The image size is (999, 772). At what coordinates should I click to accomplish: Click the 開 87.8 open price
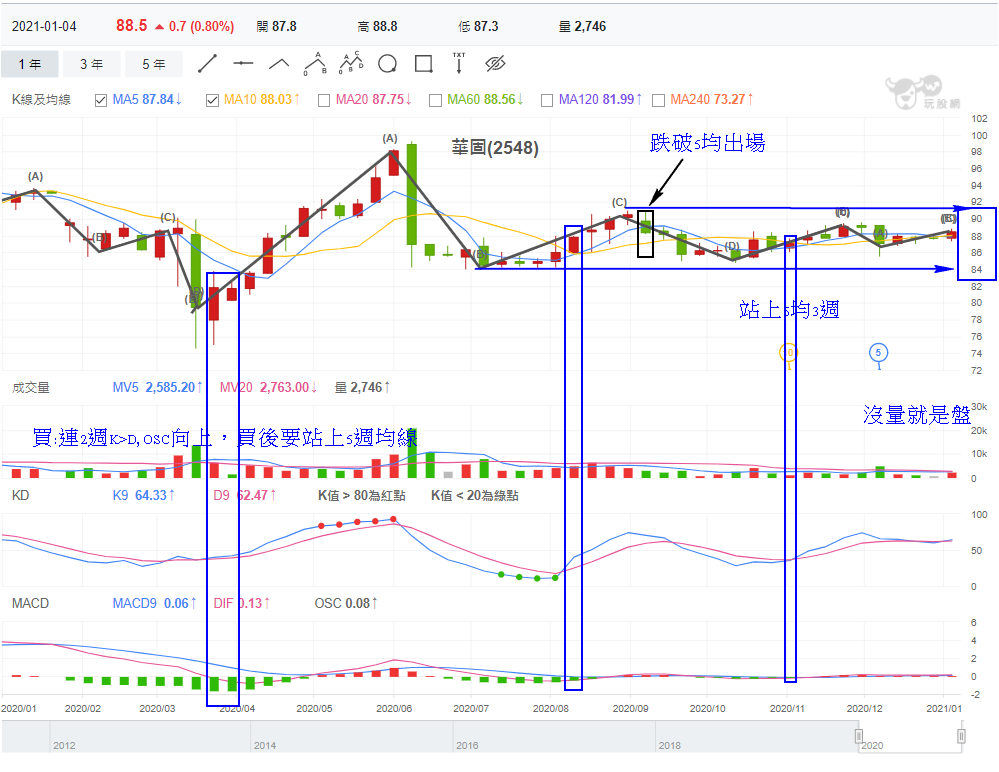[277, 26]
